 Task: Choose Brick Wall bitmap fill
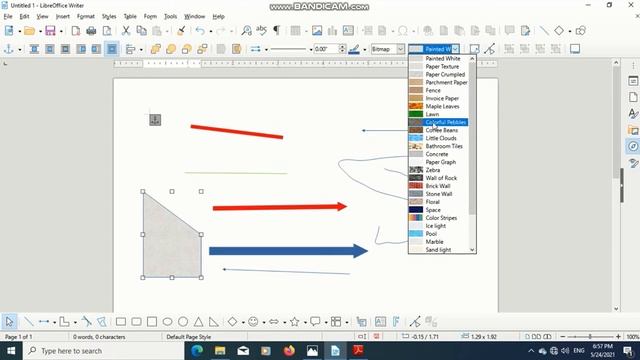pyautogui.click(x=438, y=186)
